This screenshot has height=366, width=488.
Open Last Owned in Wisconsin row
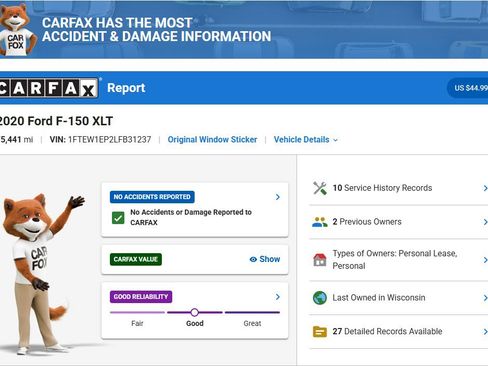point(399,298)
